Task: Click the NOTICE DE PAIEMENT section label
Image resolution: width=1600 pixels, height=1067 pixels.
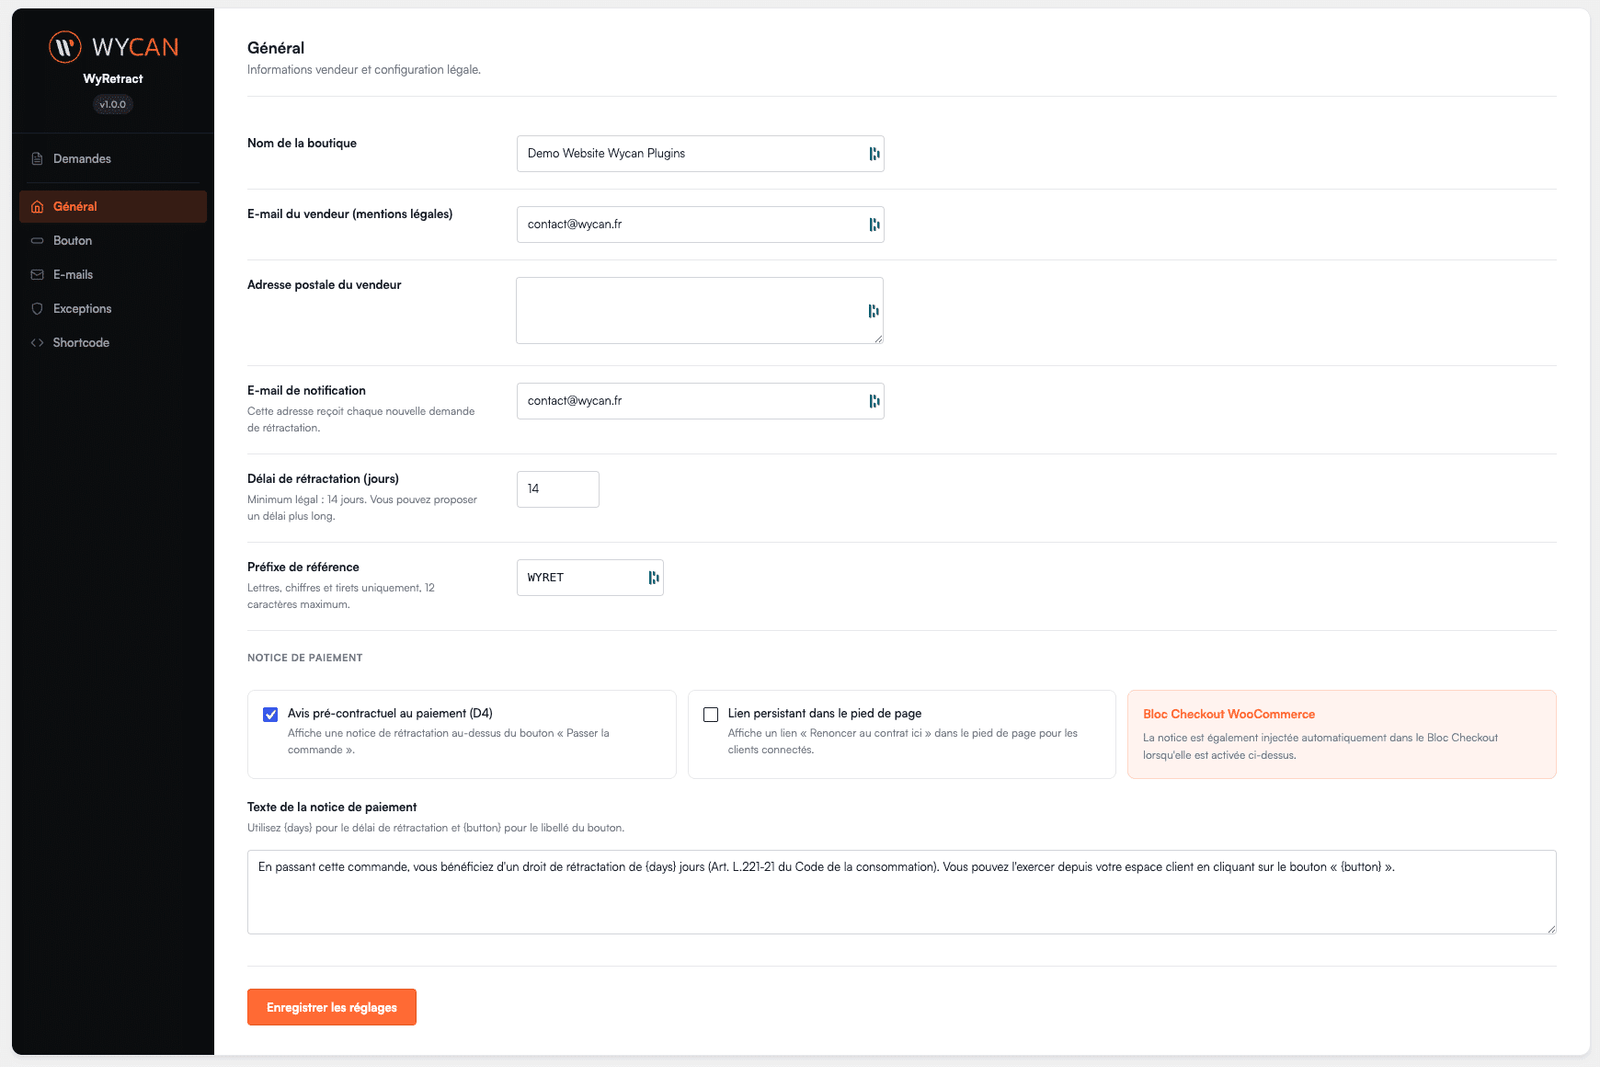Action: coord(305,658)
